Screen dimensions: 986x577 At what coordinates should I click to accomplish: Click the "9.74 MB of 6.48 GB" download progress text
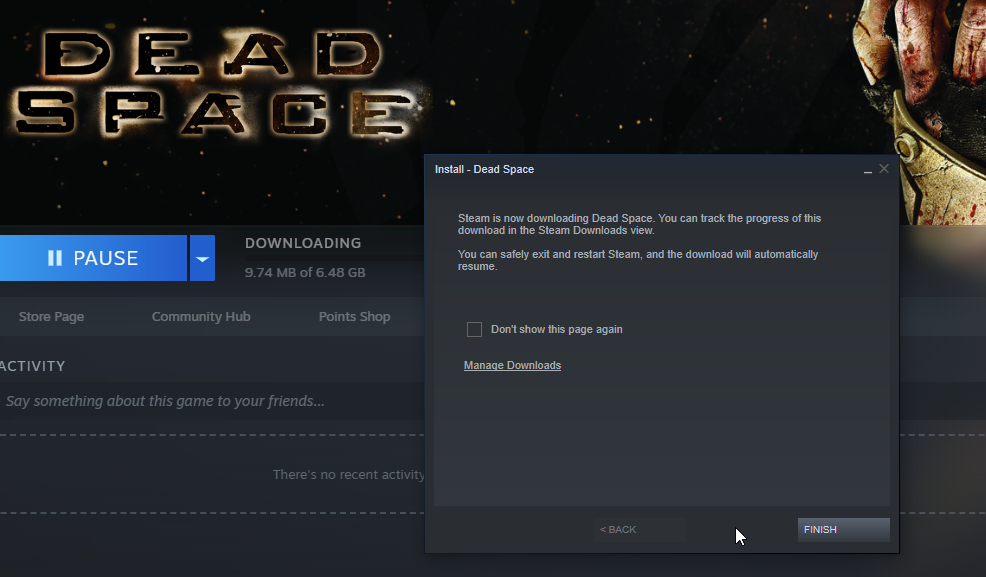[305, 273]
